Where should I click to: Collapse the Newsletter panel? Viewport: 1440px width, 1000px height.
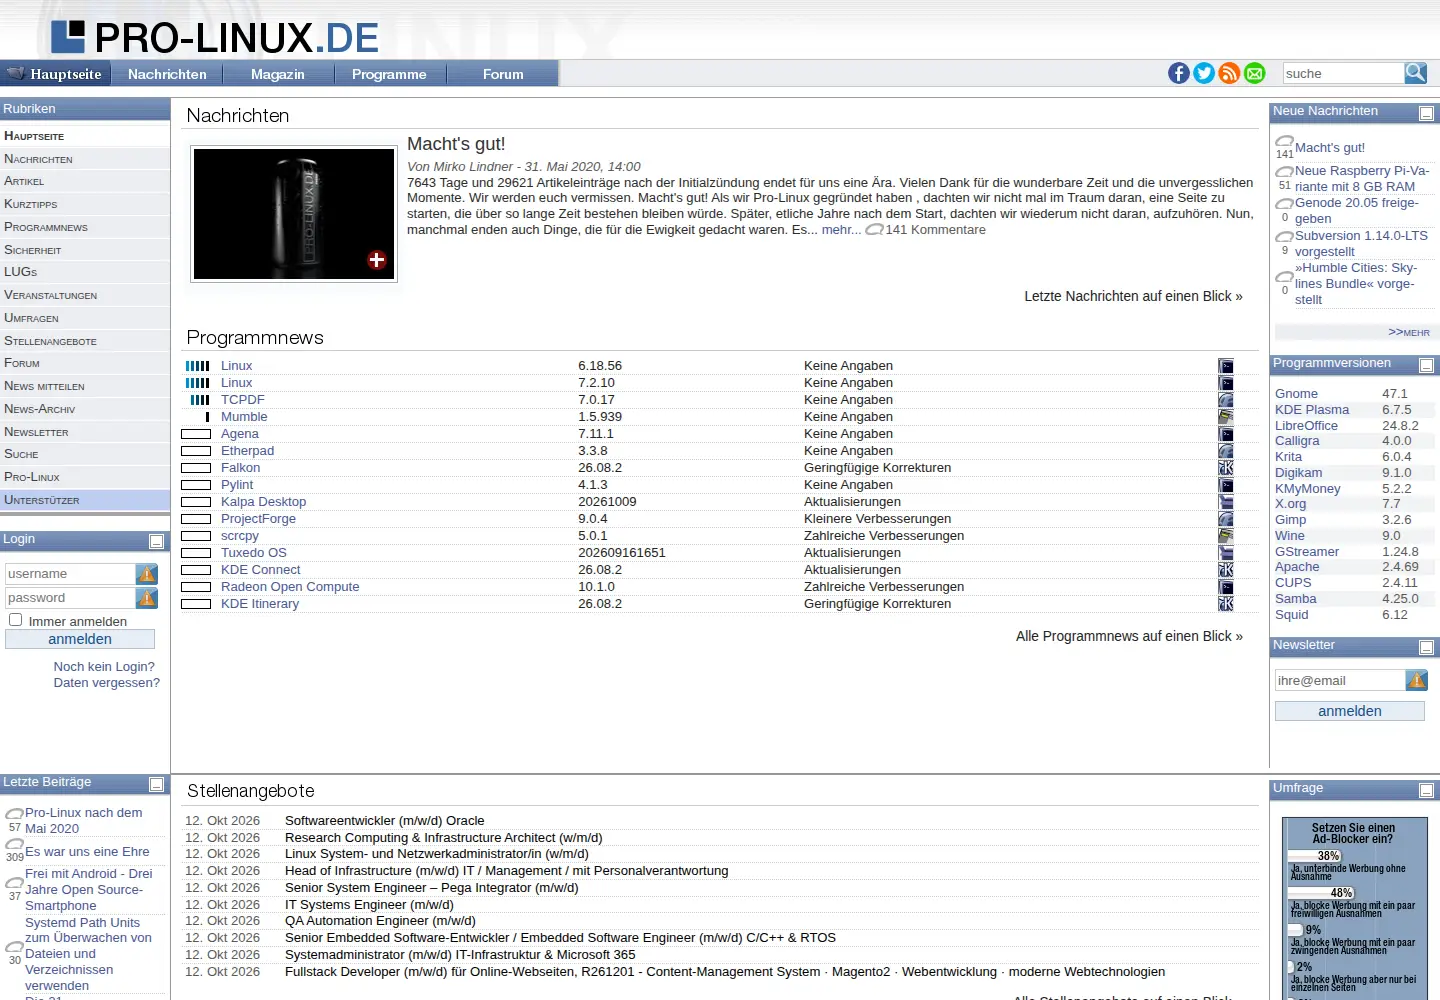pyautogui.click(x=1427, y=648)
